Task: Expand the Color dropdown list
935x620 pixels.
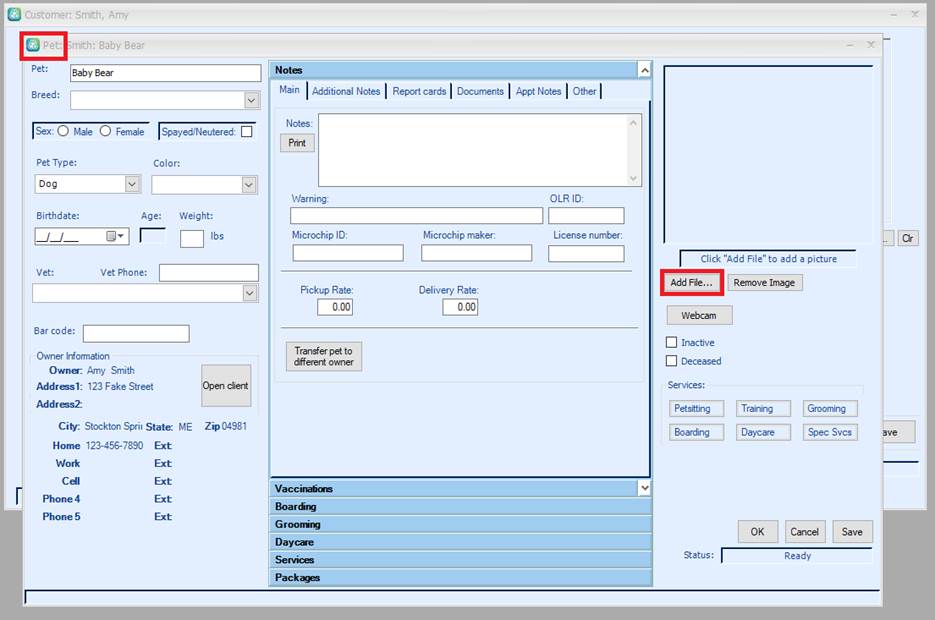Action: [249, 185]
